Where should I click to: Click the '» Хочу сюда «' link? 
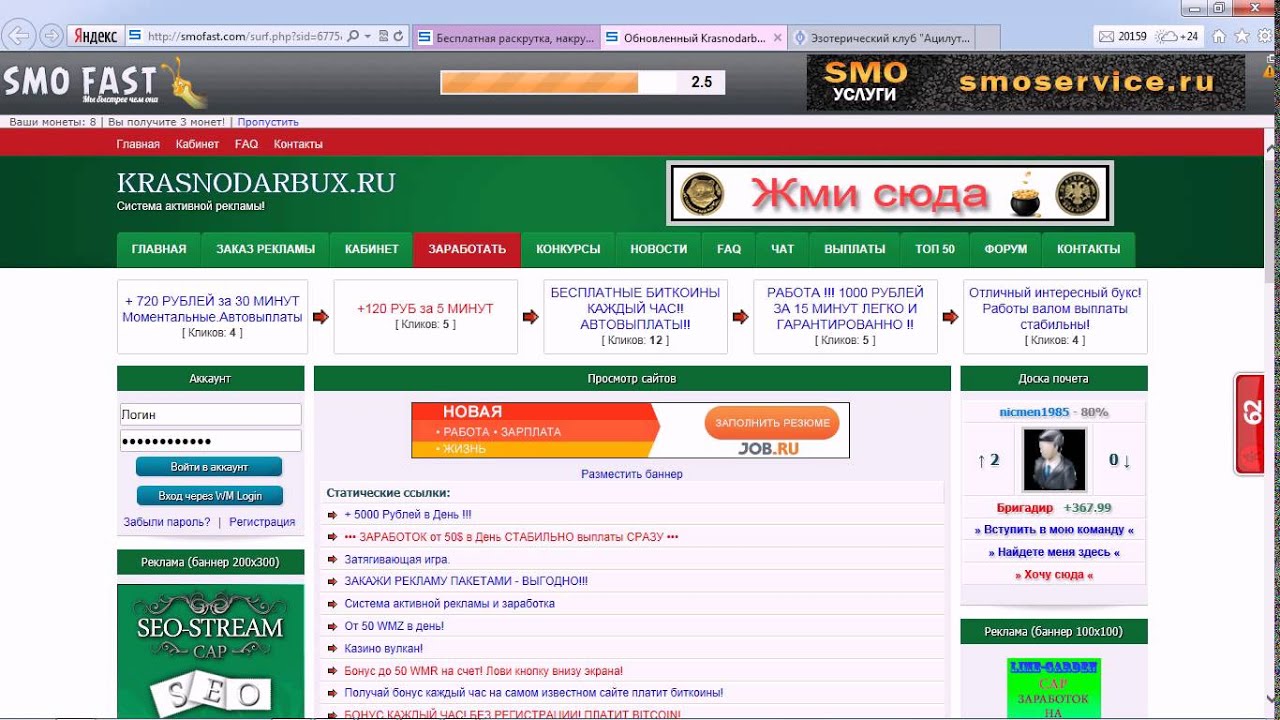point(1054,575)
